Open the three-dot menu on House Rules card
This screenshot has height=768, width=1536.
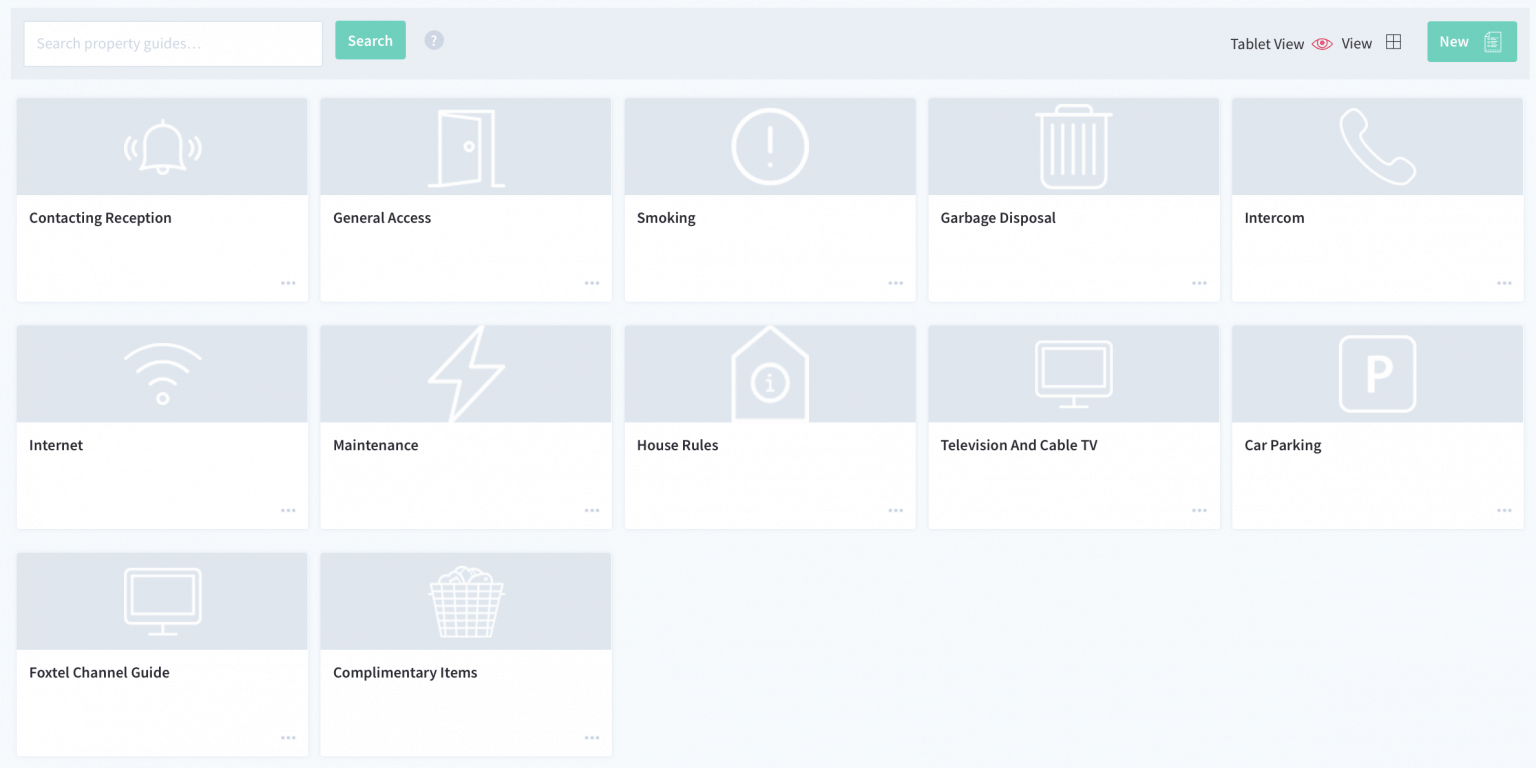click(x=895, y=511)
